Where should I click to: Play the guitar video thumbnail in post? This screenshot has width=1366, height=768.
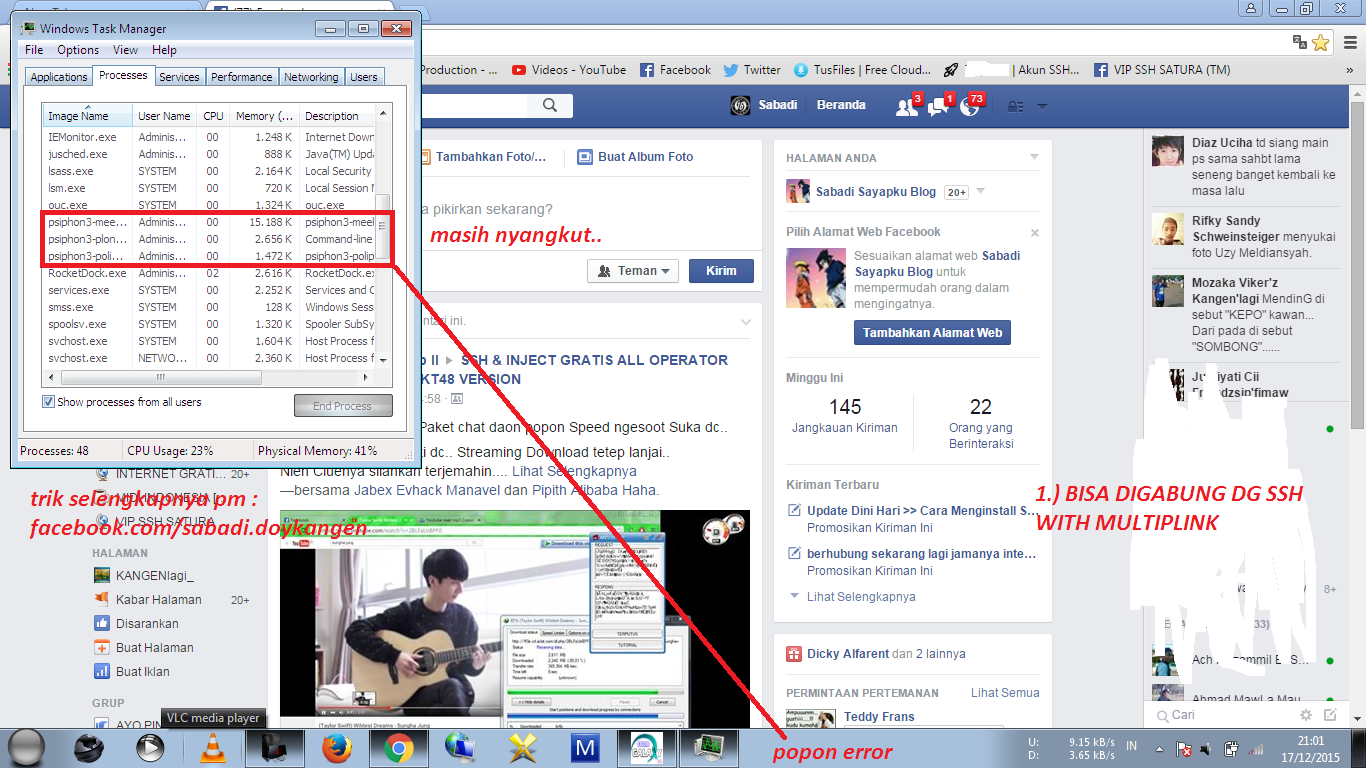(x=515, y=619)
